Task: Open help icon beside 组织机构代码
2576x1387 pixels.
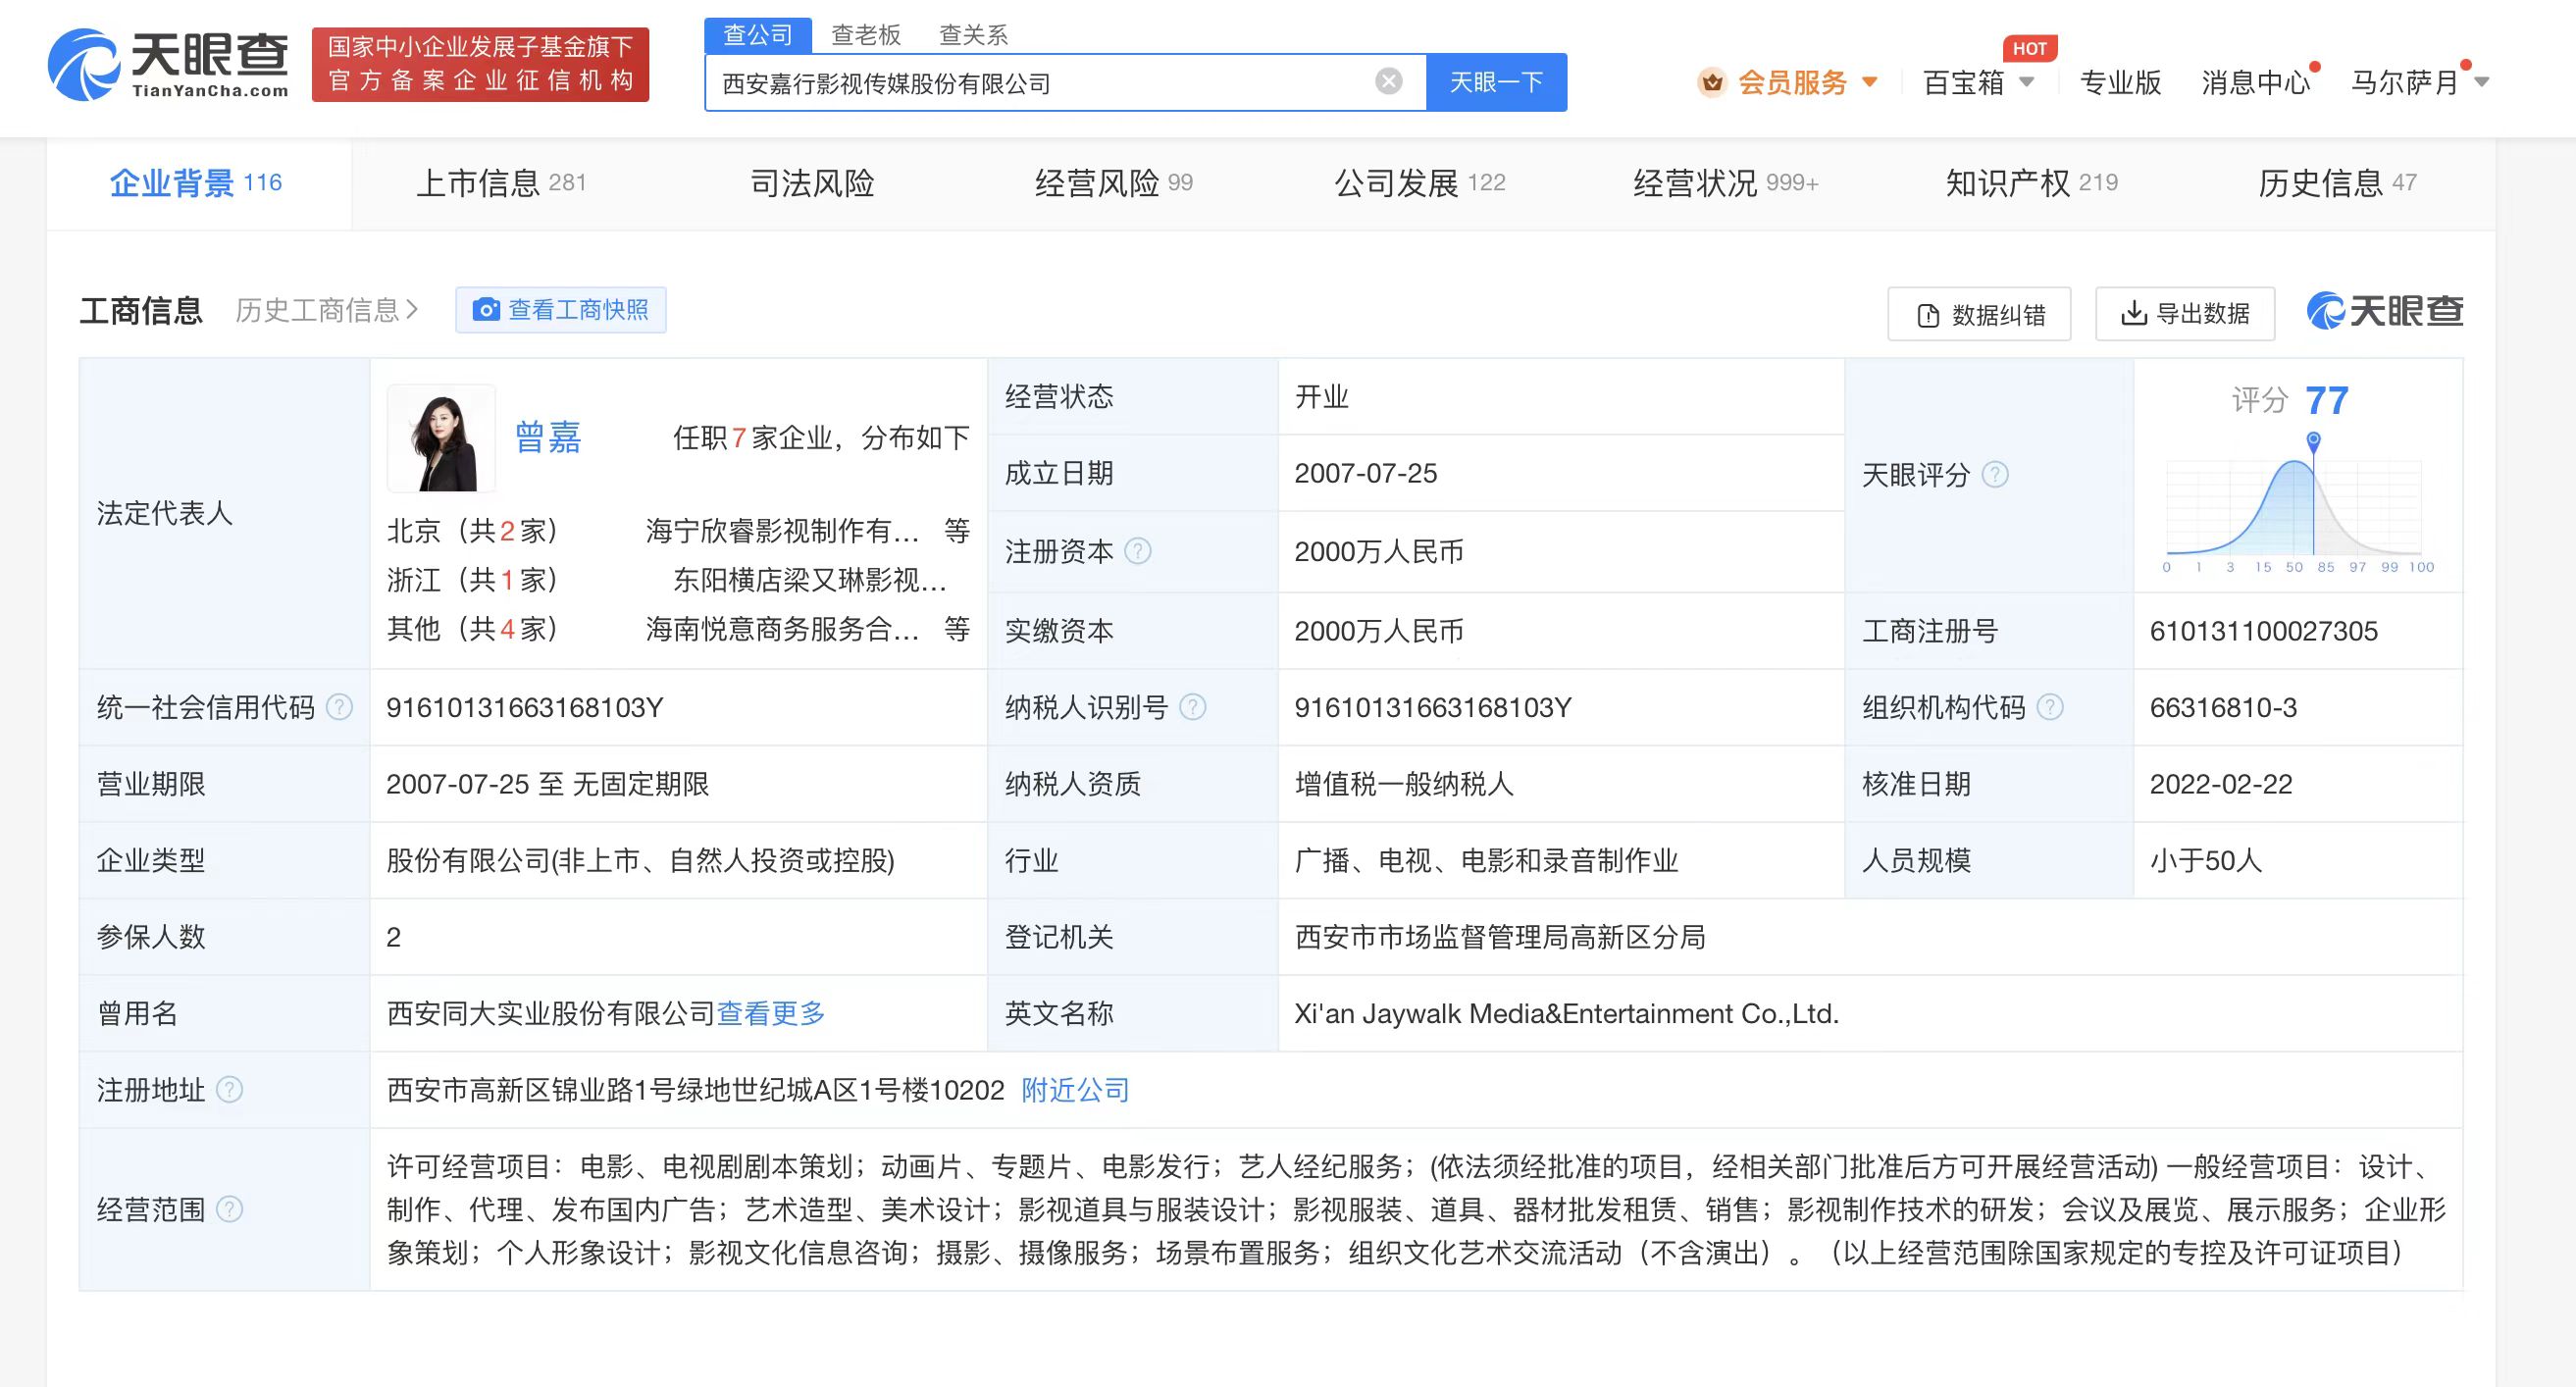Action: (x=2050, y=707)
